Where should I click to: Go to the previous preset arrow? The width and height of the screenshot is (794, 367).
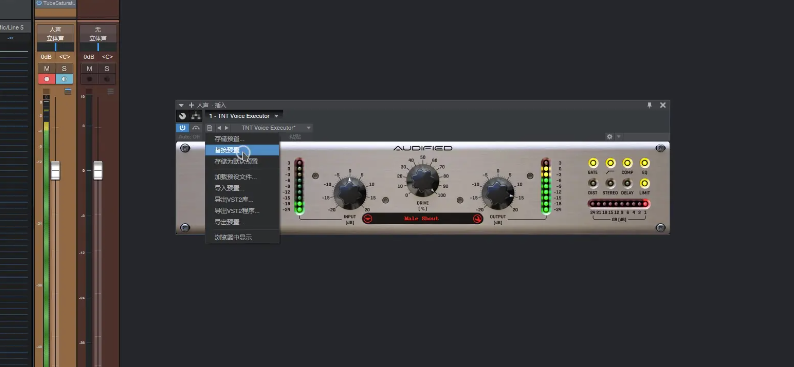[x=219, y=128]
